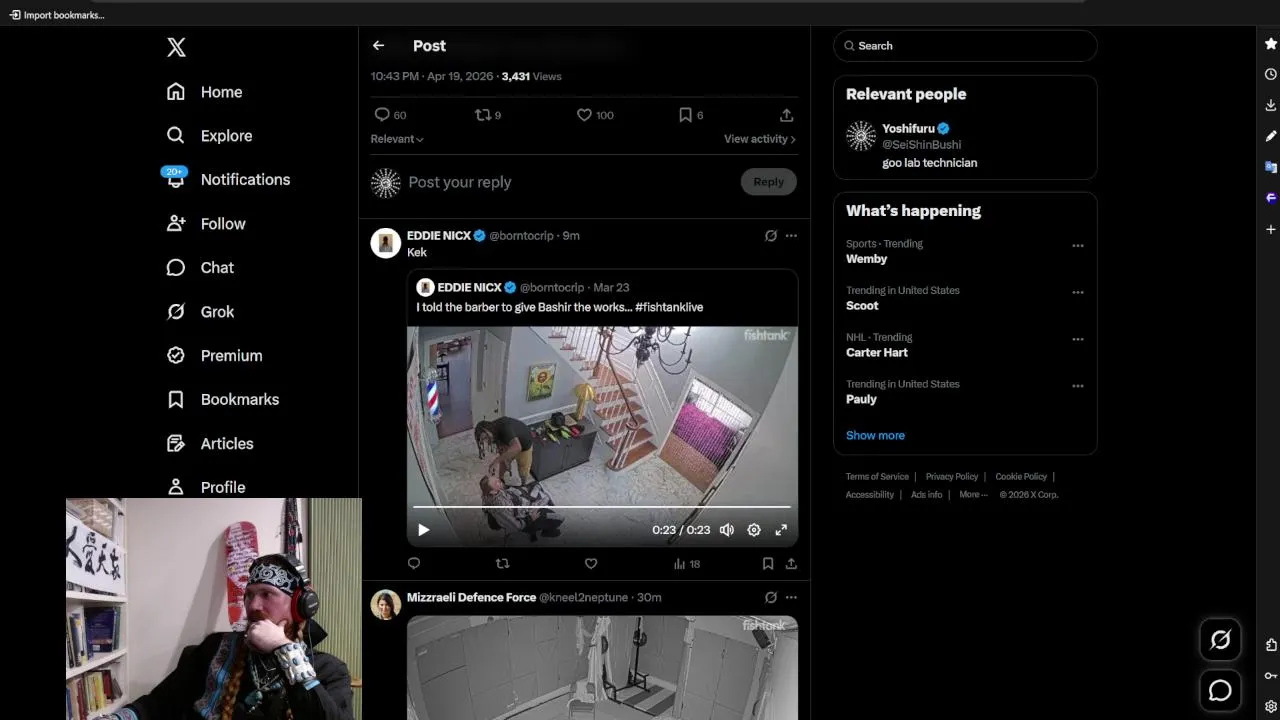Bookmark EDDIE NICX's Kek comment
Image resolution: width=1280 pixels, height=720 pixels.
[x=768, y=564]
